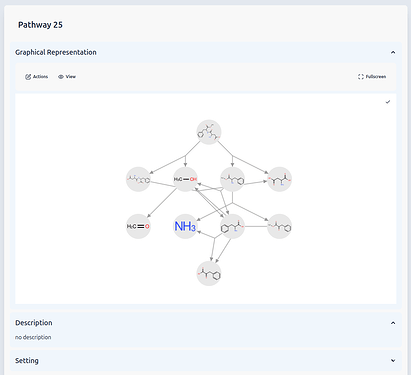Click the eye icon next to View
Screen dimensions: 411x375
tap(61, 77)
